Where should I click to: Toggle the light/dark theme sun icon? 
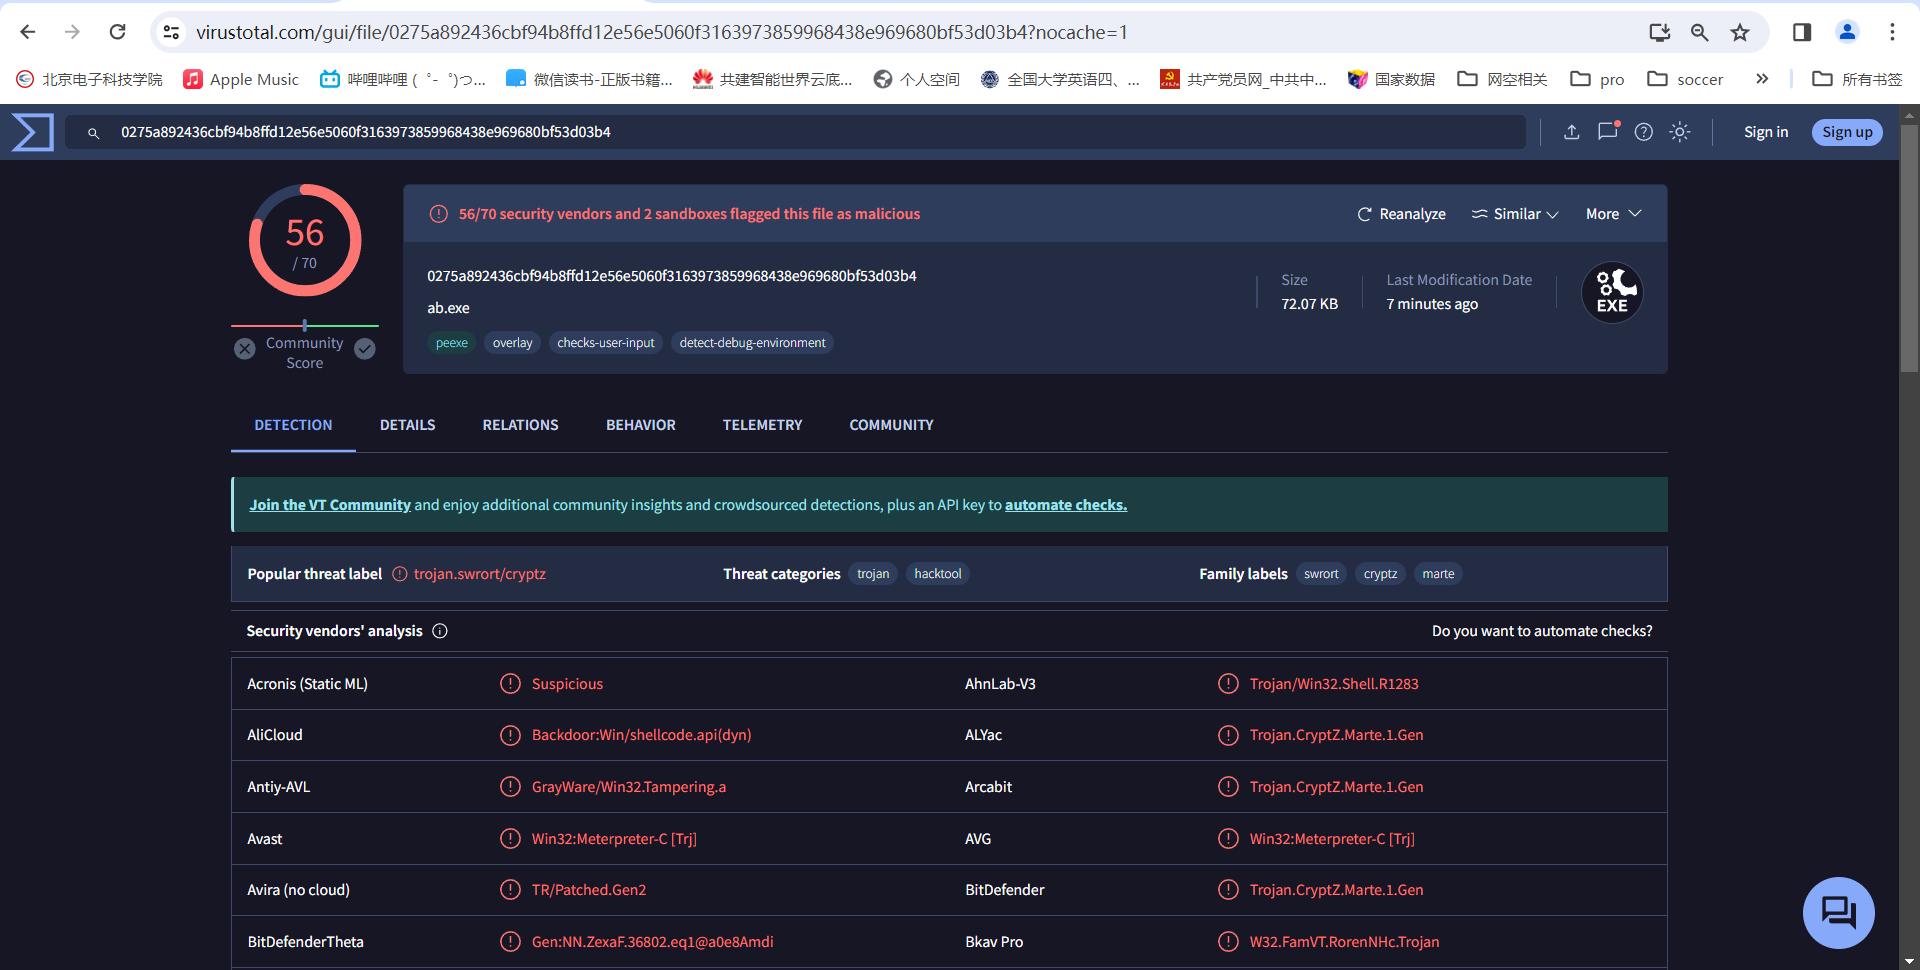point(1680,132)
